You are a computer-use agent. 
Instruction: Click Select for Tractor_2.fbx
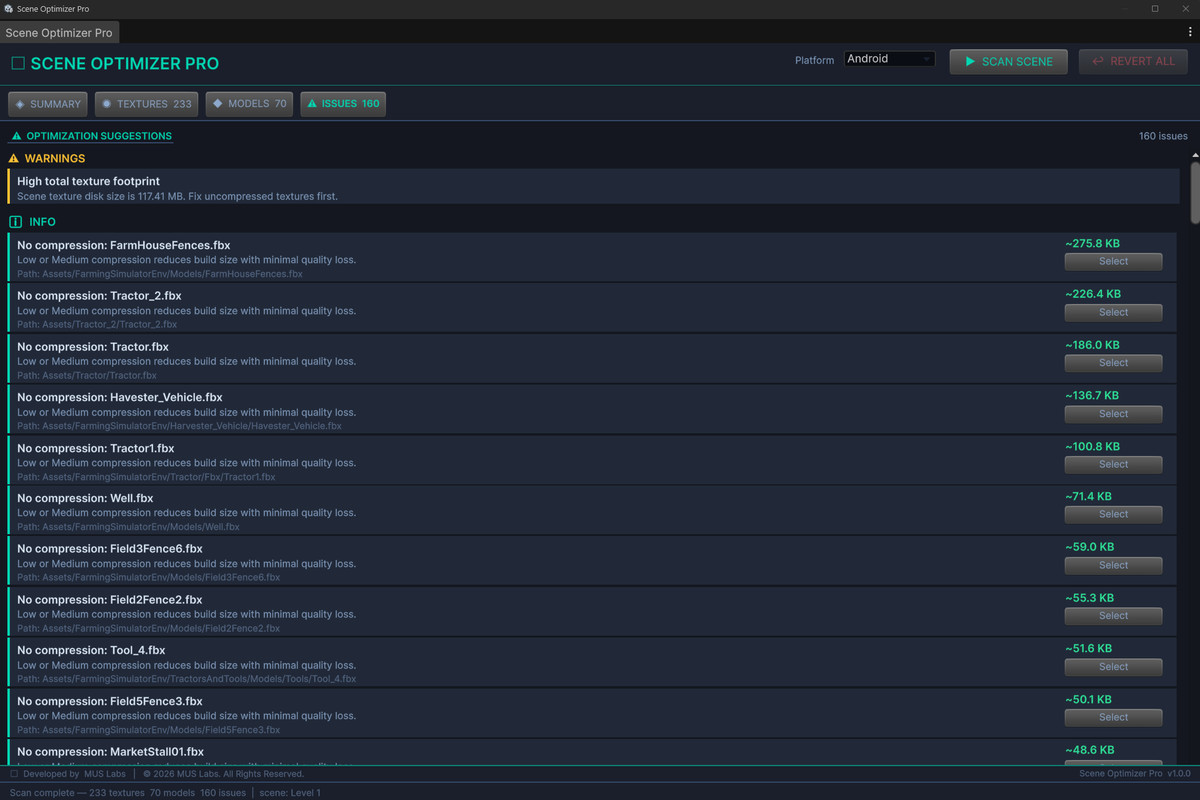1113,312
